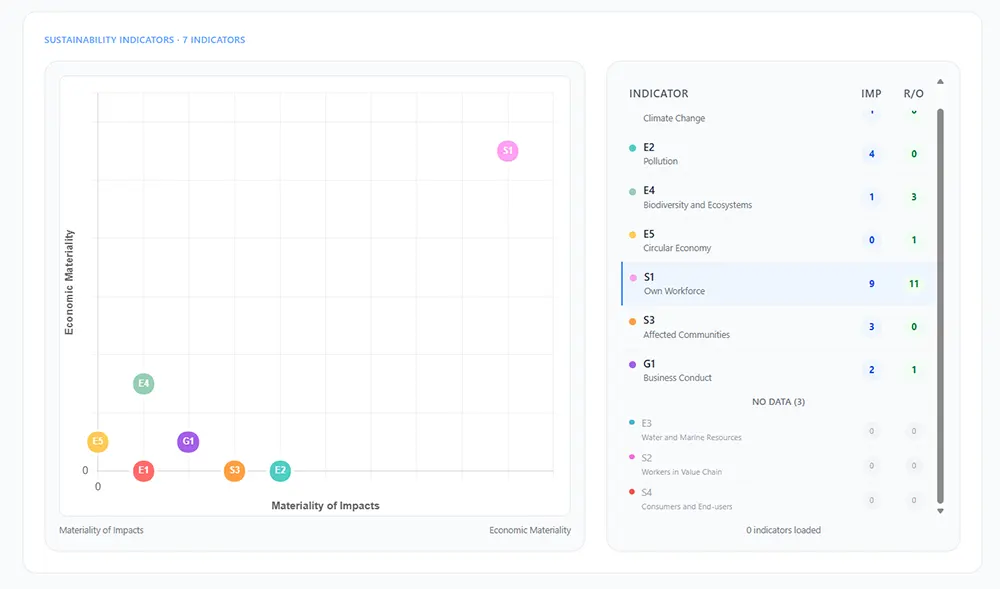1000x589 pixels.
Task: Select the orange S3 chart marker
Action: 234,470
